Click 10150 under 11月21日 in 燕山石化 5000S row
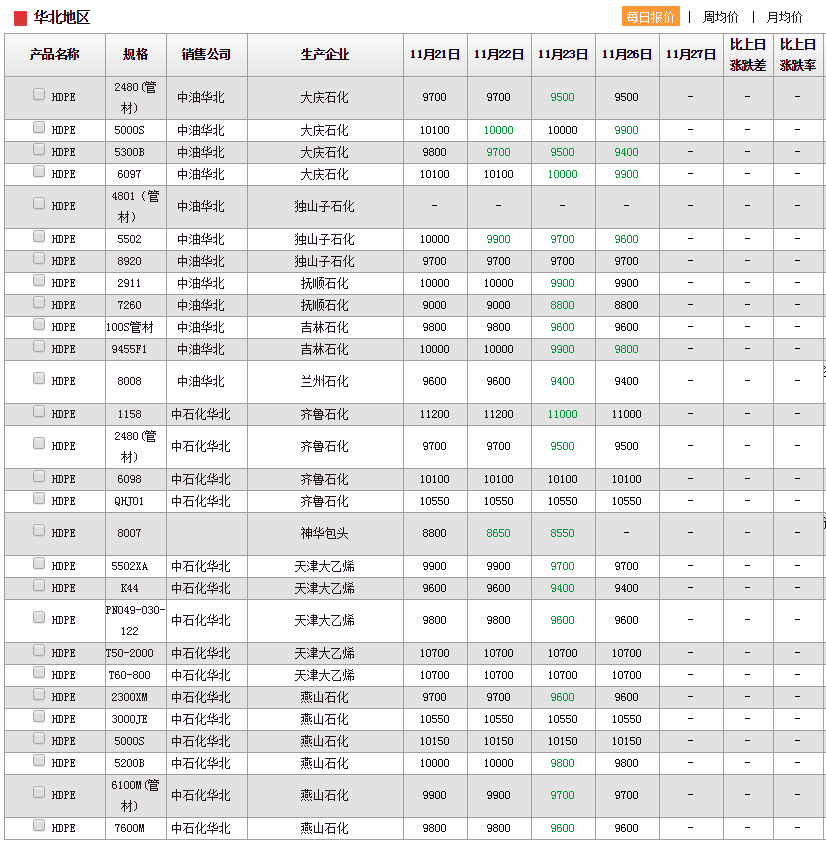The image size is (826, 844). click(x=434, y=741)
